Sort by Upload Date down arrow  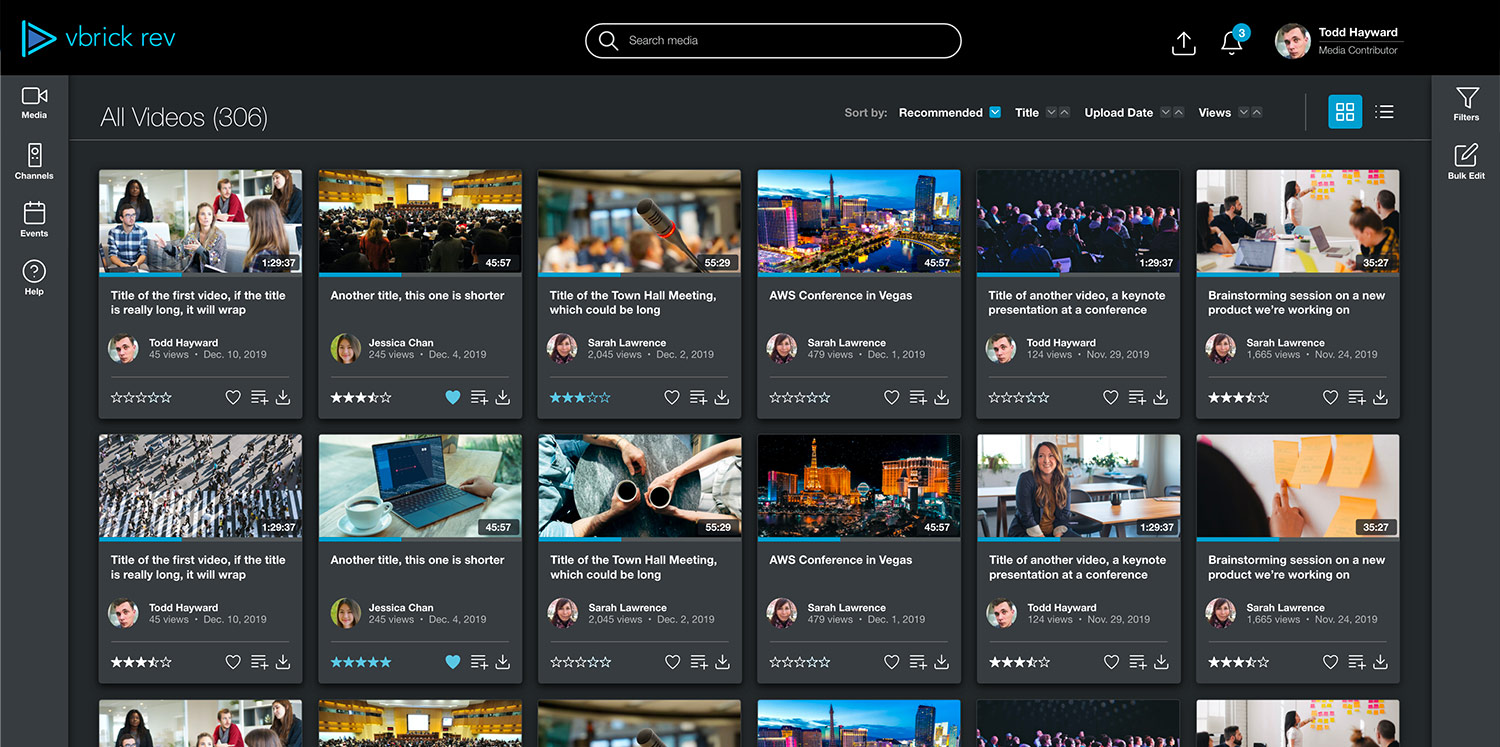(x=1166, y=113)
